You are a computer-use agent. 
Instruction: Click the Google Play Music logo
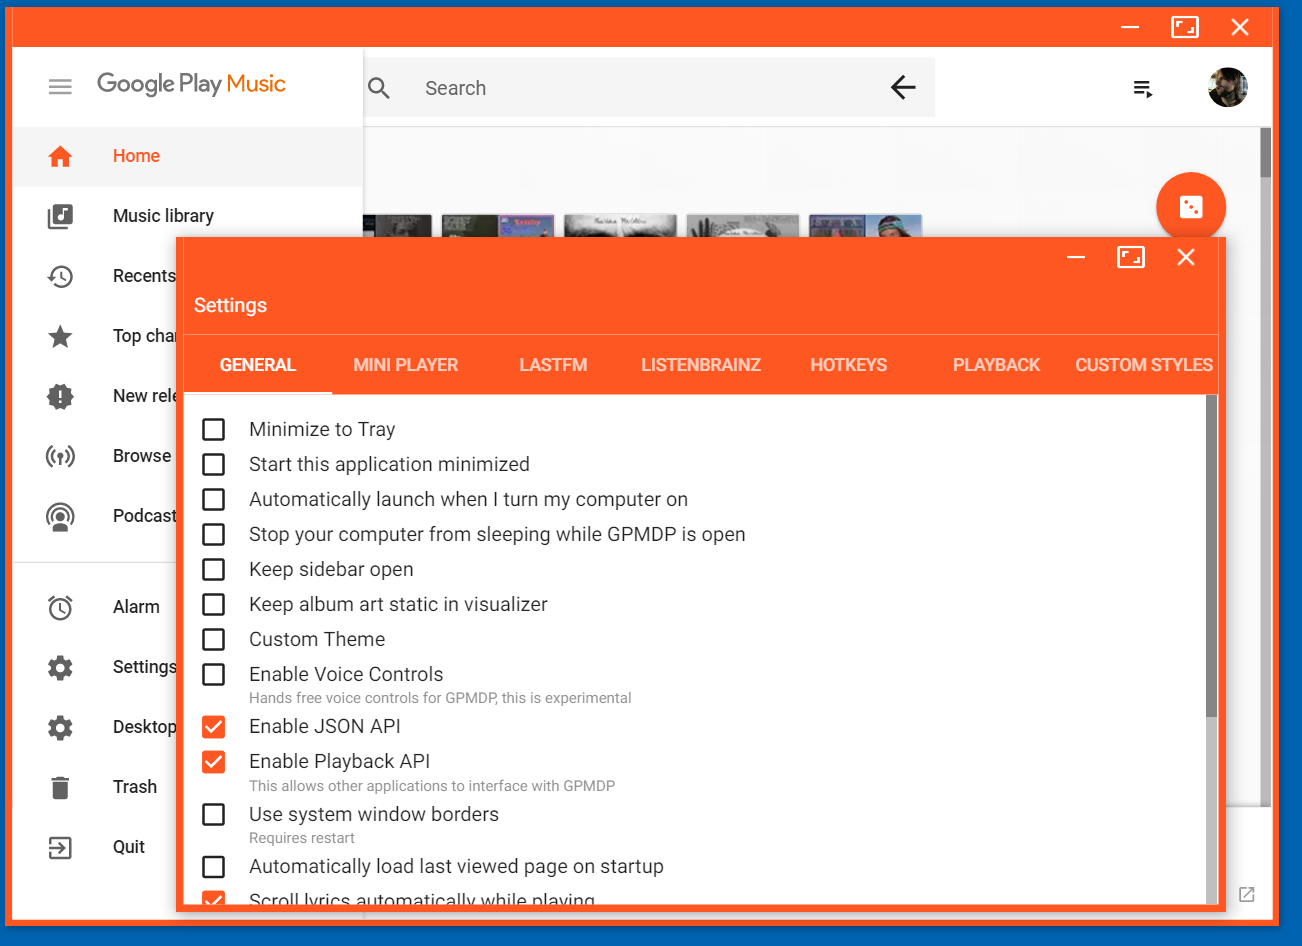click(191, 84)
